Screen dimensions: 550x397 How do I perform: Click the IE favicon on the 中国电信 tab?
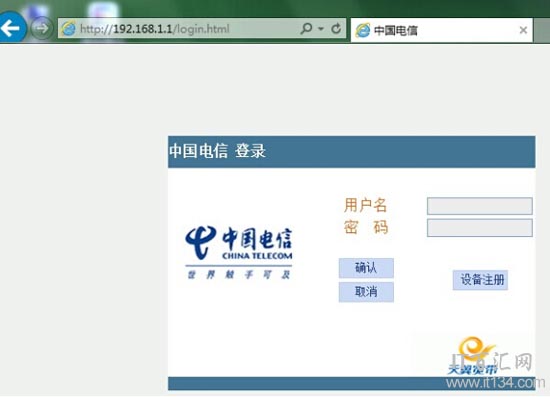tap(363, 30)
